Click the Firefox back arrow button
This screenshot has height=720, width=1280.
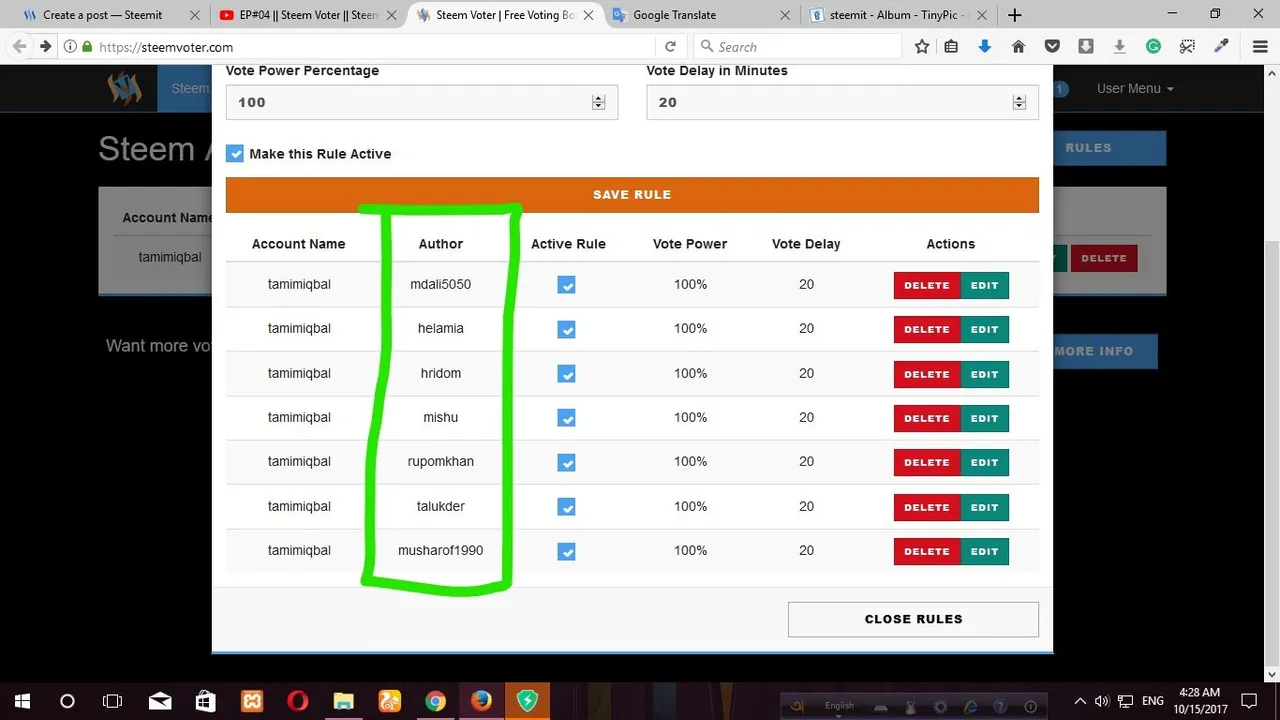20,47
